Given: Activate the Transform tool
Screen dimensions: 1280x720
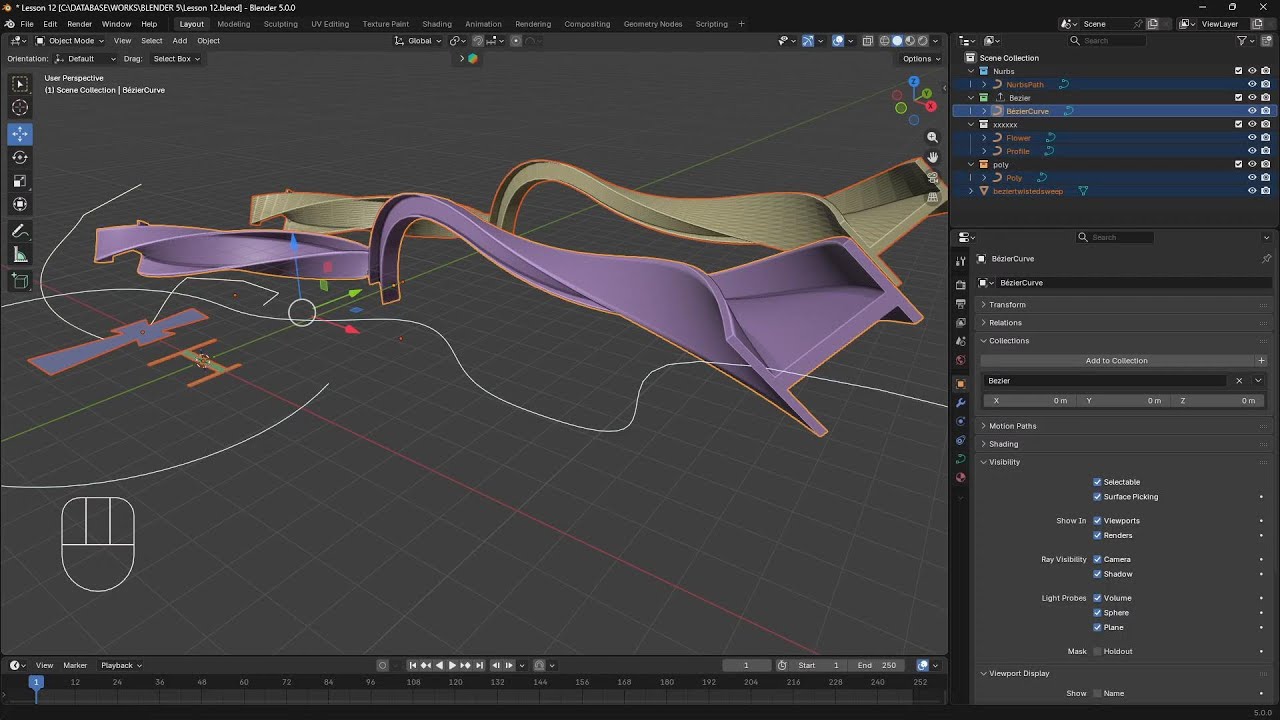Looking at the screenshot, I should click(x=20, y=205).
